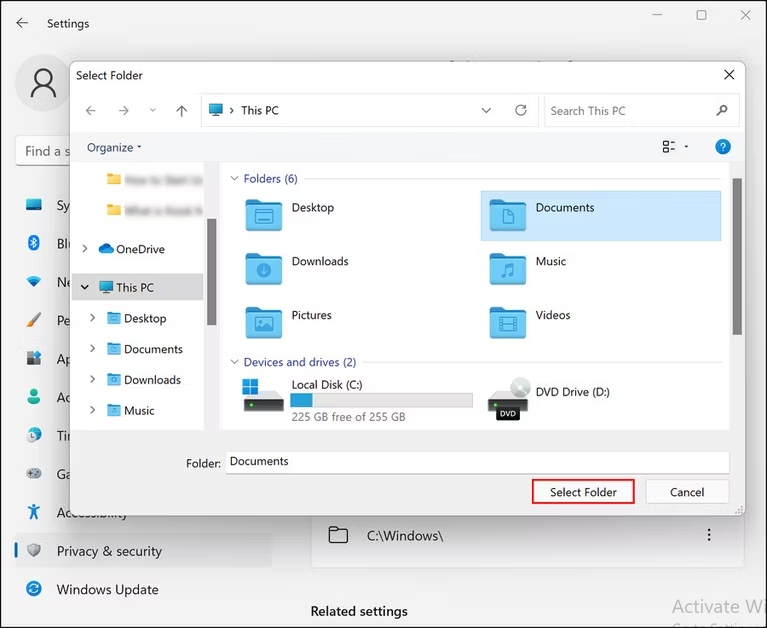Close the Select Folder dialog
Viewport: 767px width, 628px height.
click(x=729, y=75)
